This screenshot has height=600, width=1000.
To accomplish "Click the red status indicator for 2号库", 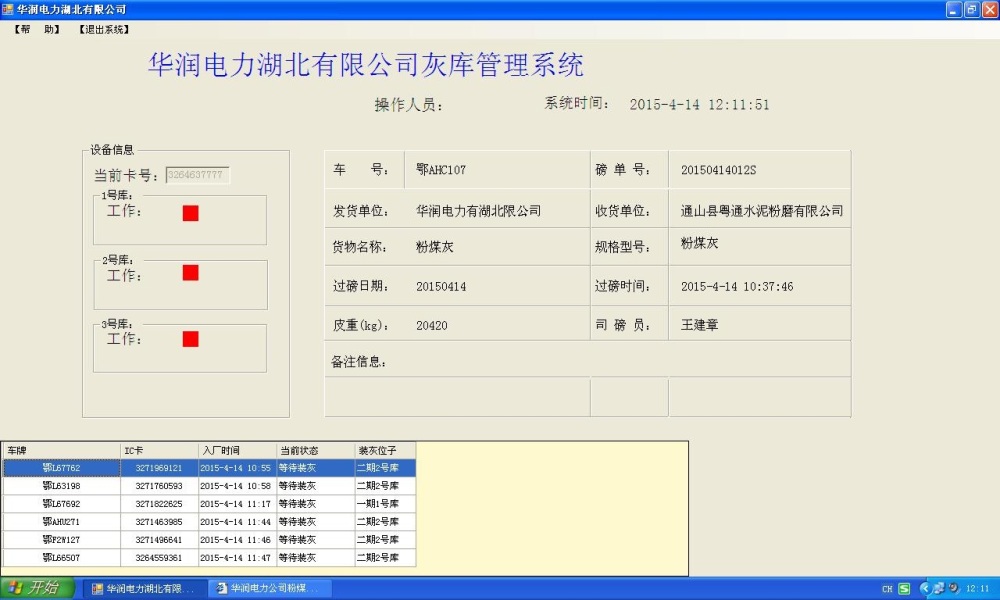I will [x=191, y=273].
